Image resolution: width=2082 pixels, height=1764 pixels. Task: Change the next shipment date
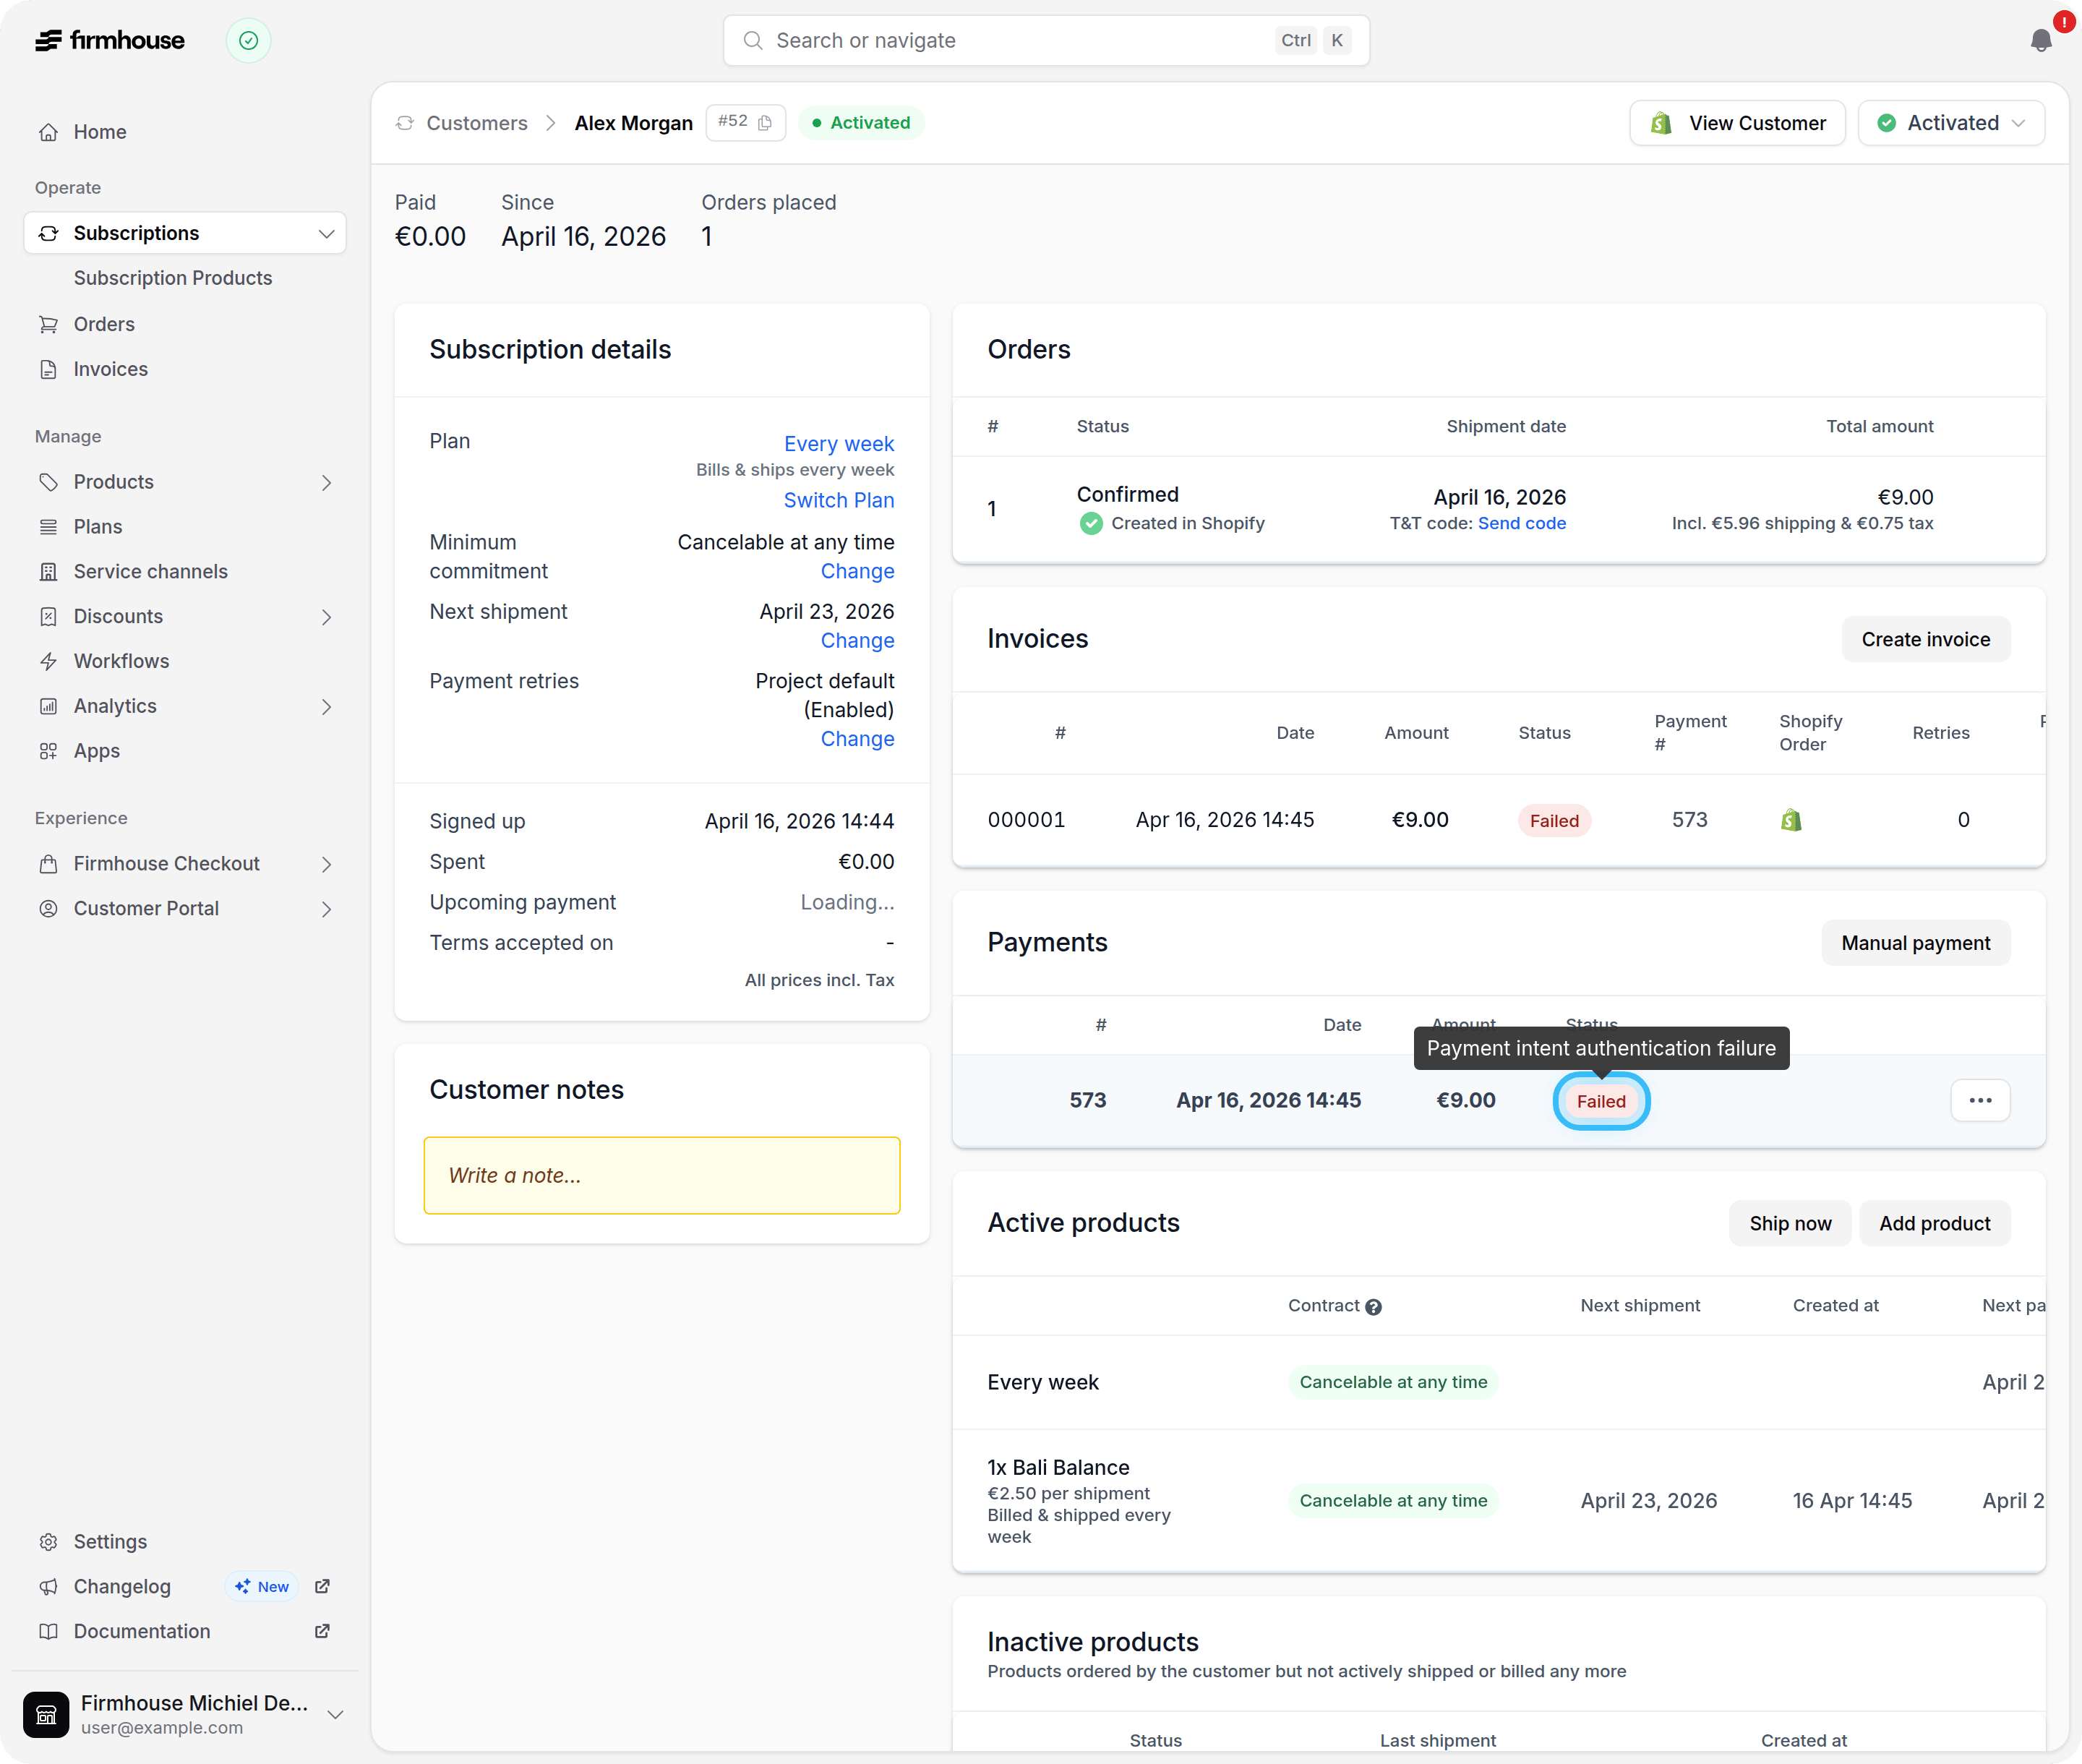pos(858,641)
